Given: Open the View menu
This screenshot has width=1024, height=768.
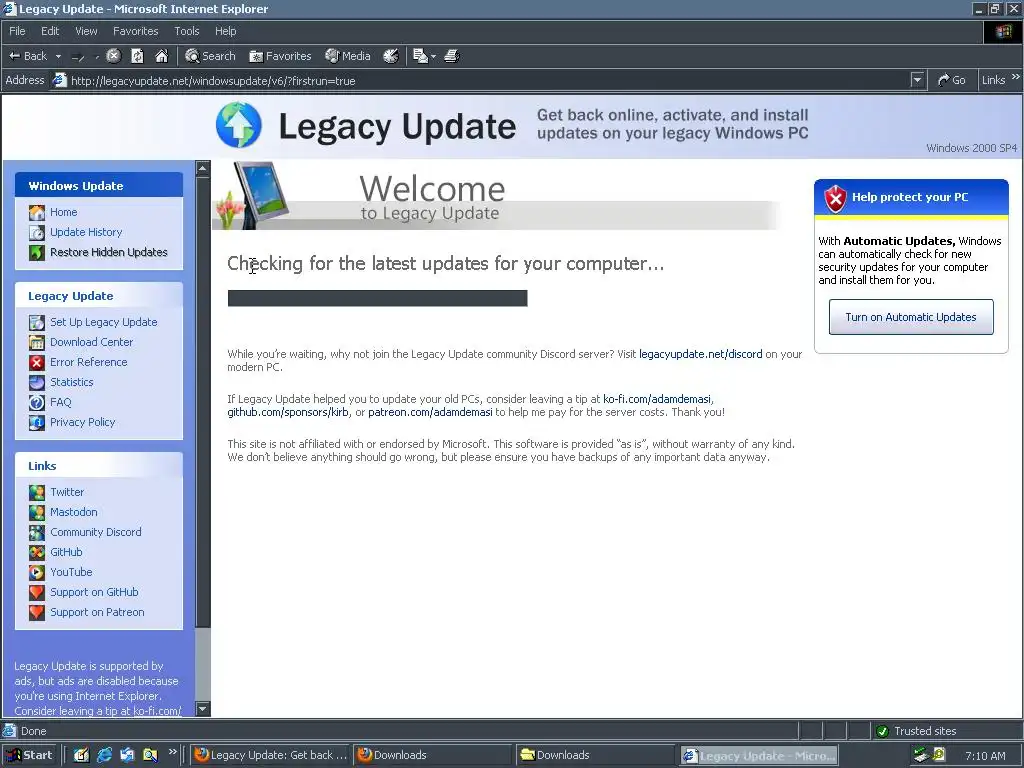Looking at the screenshot, I should pyautogui.click(x=86, y=31).
